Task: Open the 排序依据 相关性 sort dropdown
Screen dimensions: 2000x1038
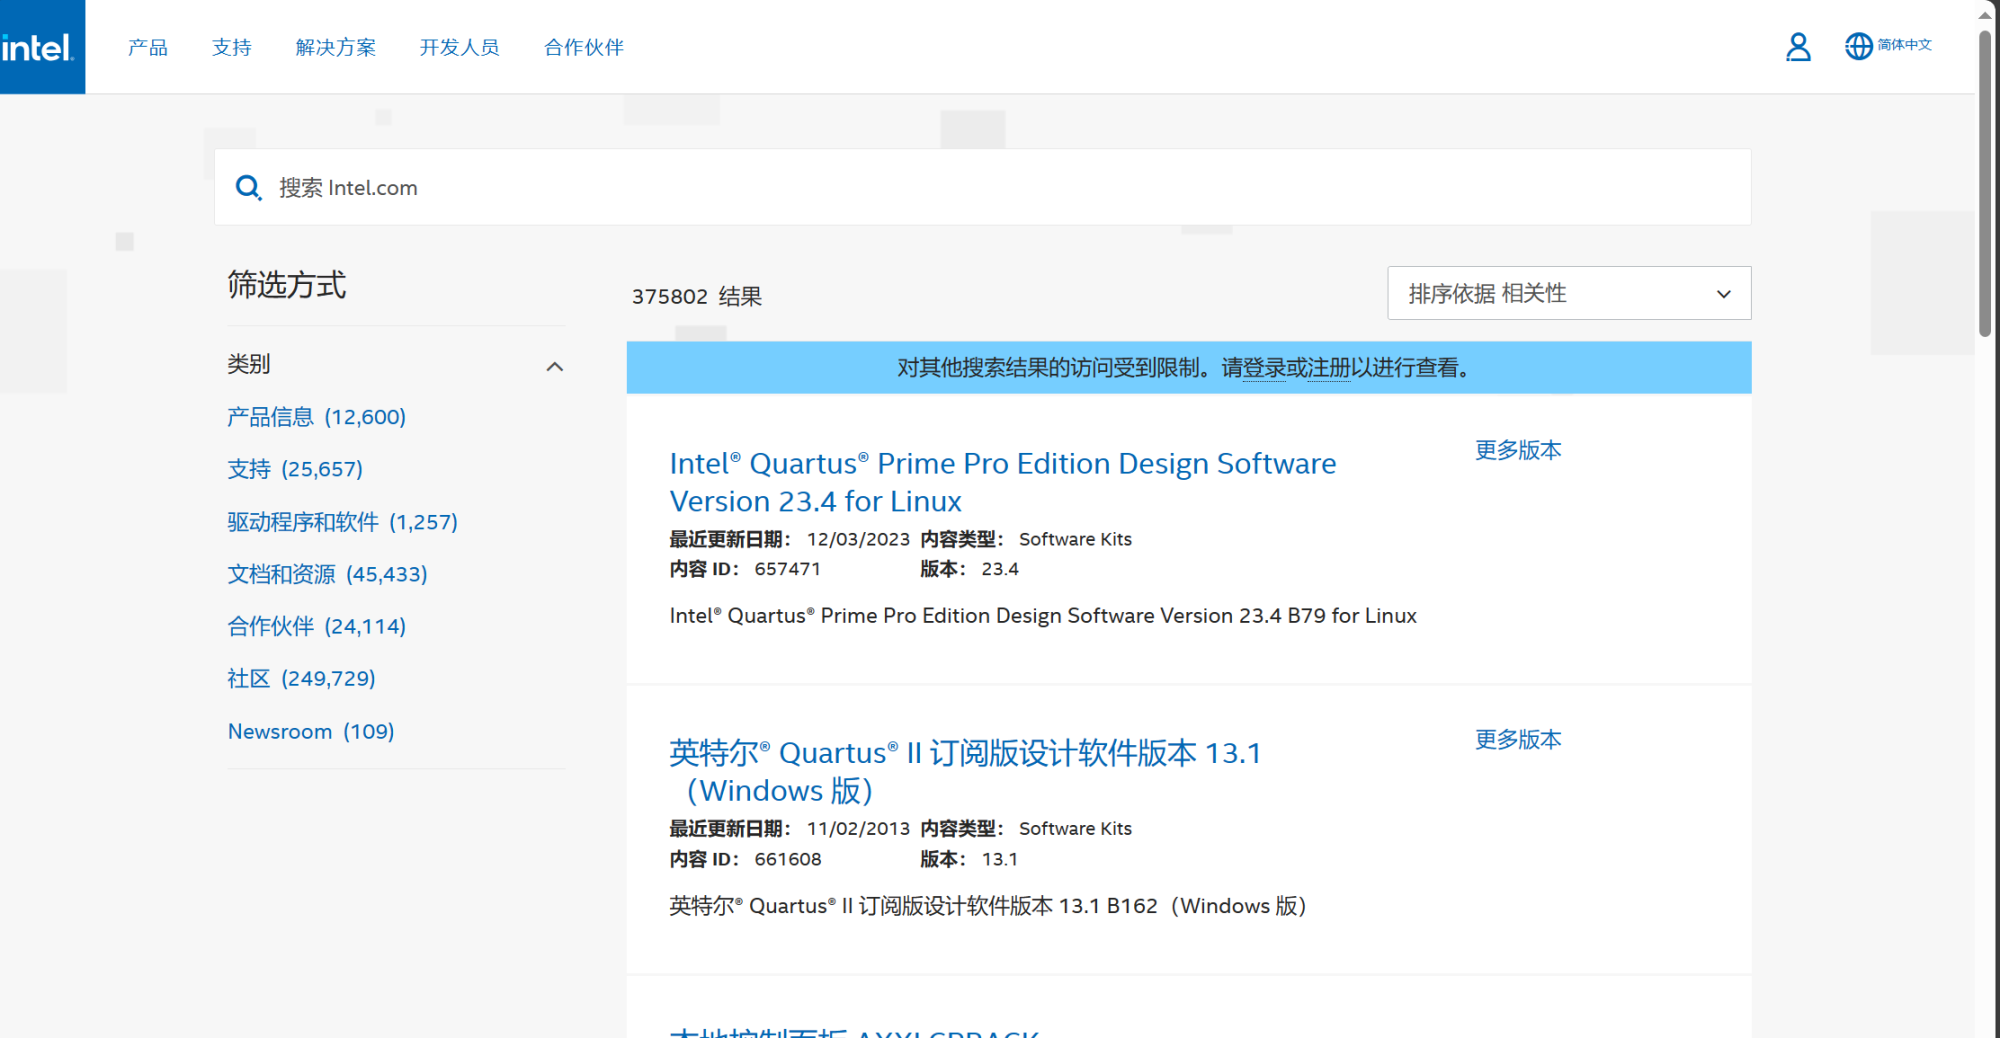Action: click(1568, 294)
